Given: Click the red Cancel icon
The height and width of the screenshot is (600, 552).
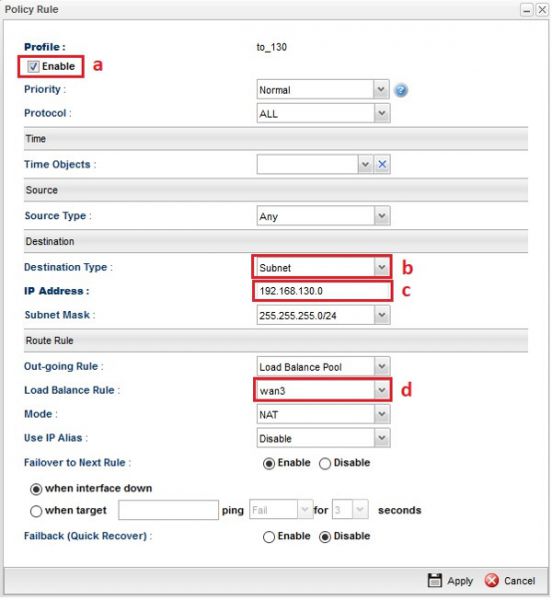Looking at the screenshot, I should (x=491, y=580).
